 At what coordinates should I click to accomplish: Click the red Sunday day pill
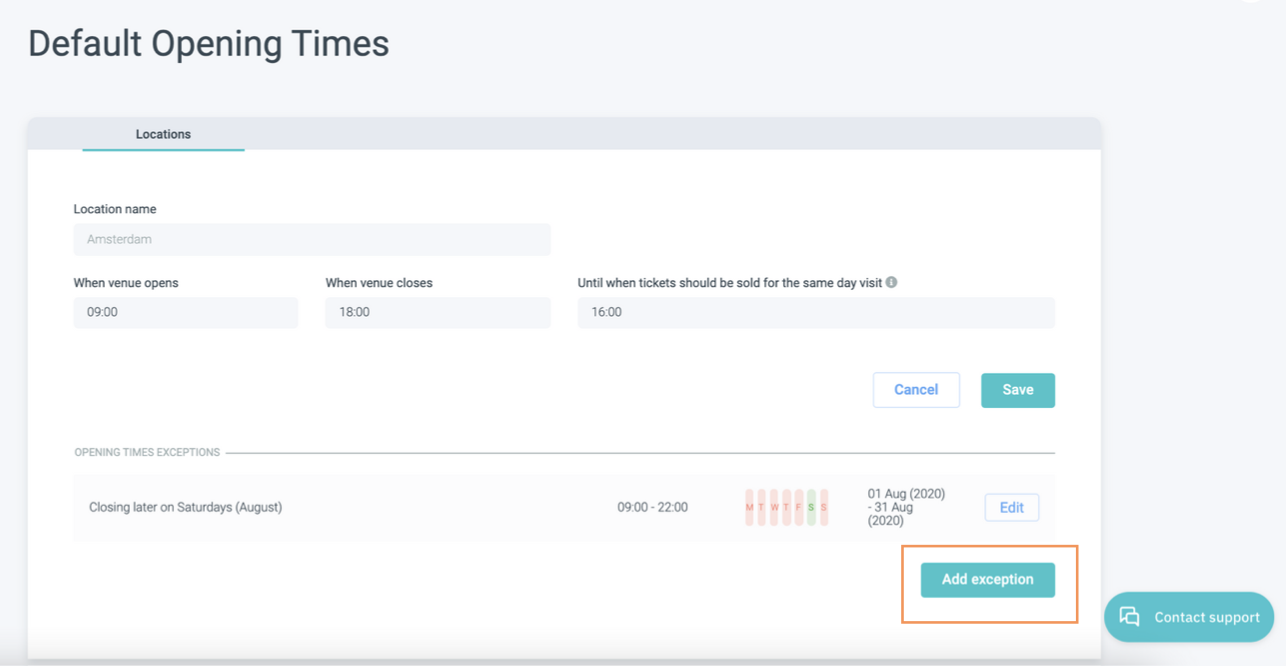click(824, 507)
